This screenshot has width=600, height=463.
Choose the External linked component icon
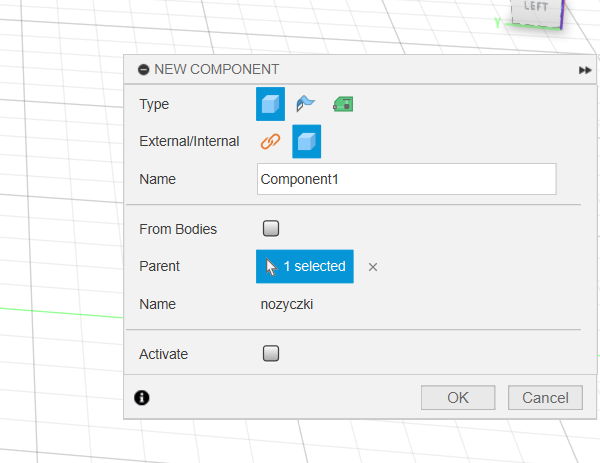pos(270,142)
